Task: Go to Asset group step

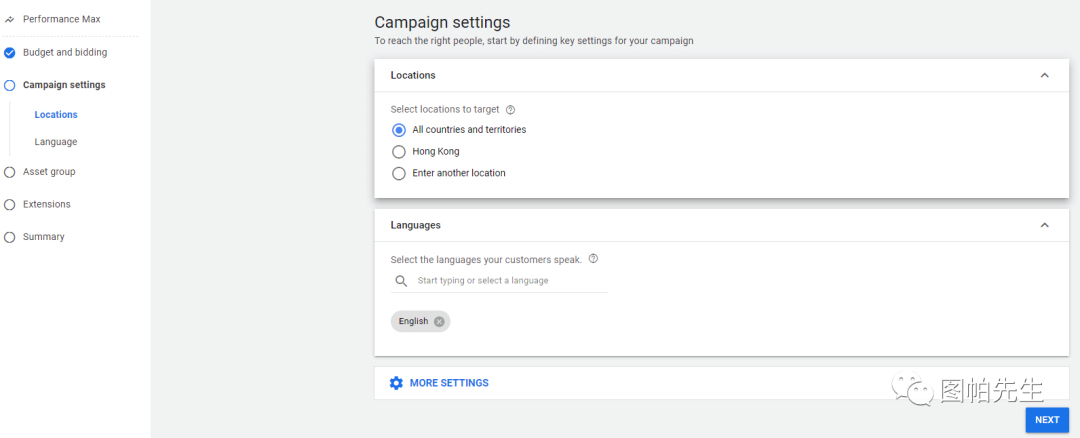Action: (x=49, y=172)
